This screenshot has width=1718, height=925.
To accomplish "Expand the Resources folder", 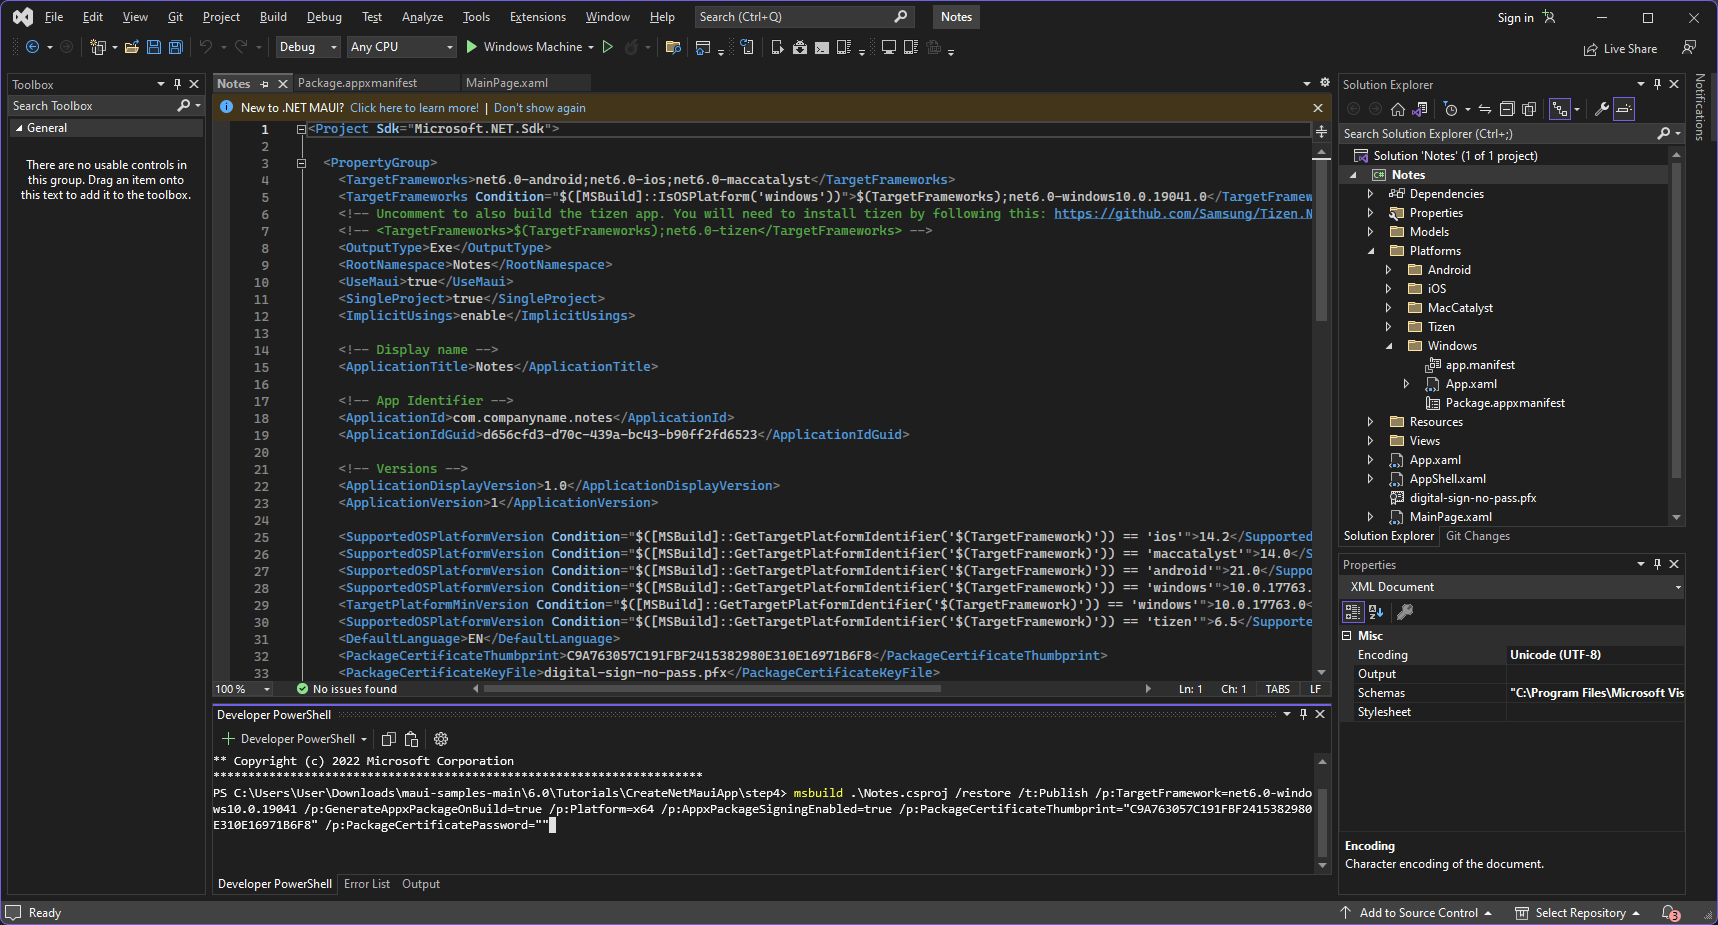I will 1371,422.
